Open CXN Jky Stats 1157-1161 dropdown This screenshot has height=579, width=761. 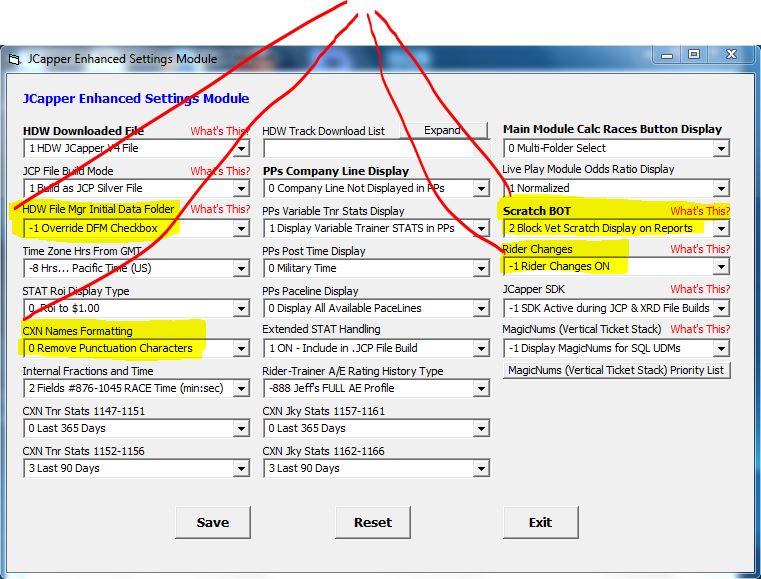point(481,429)
